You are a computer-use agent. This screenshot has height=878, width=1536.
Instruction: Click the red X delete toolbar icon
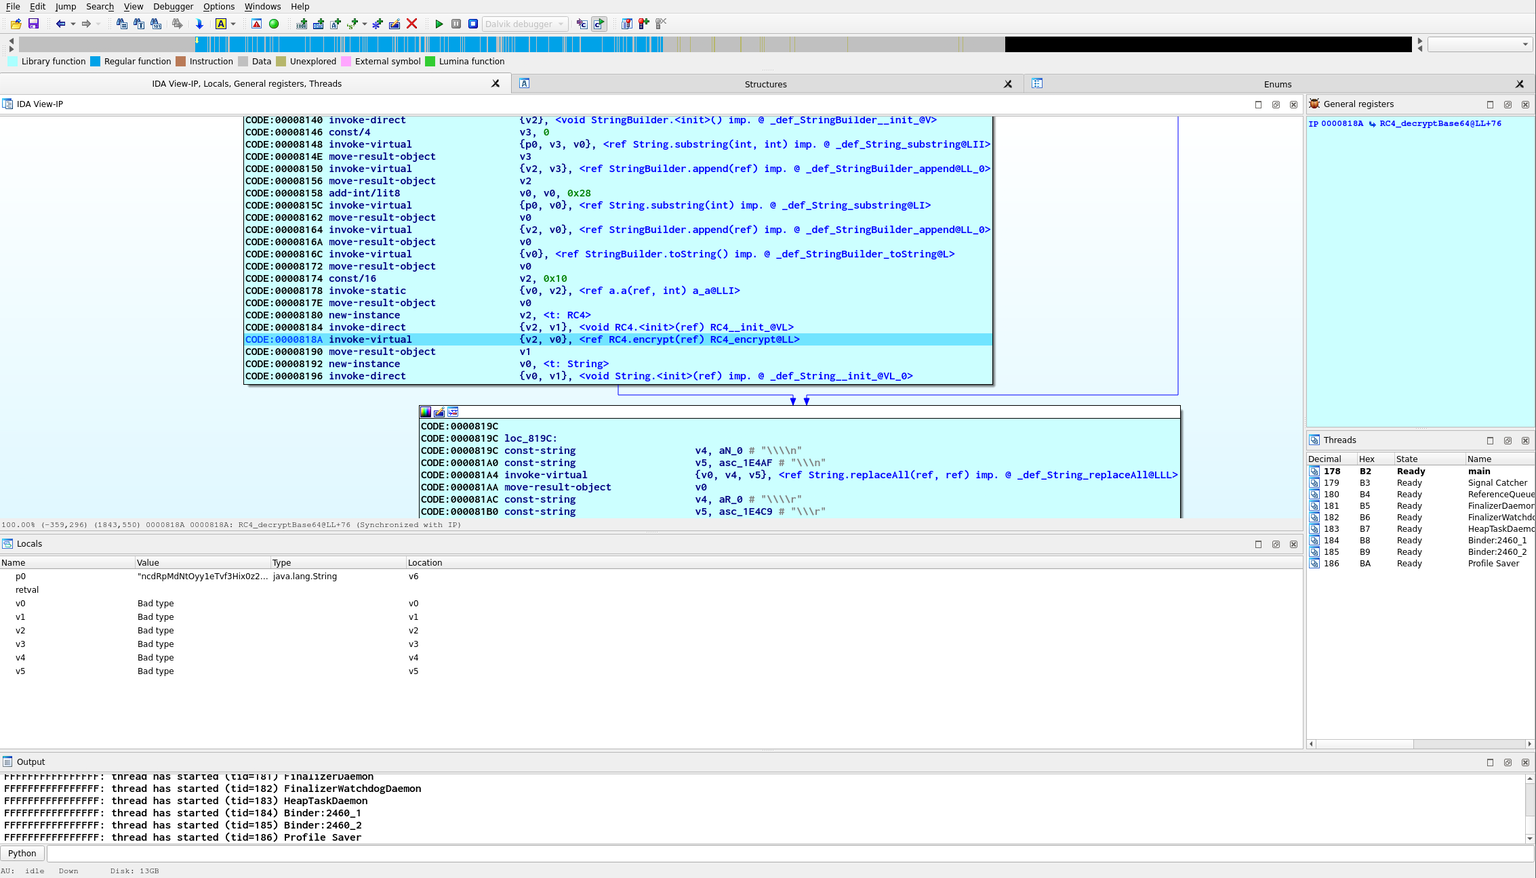[411, 24]
